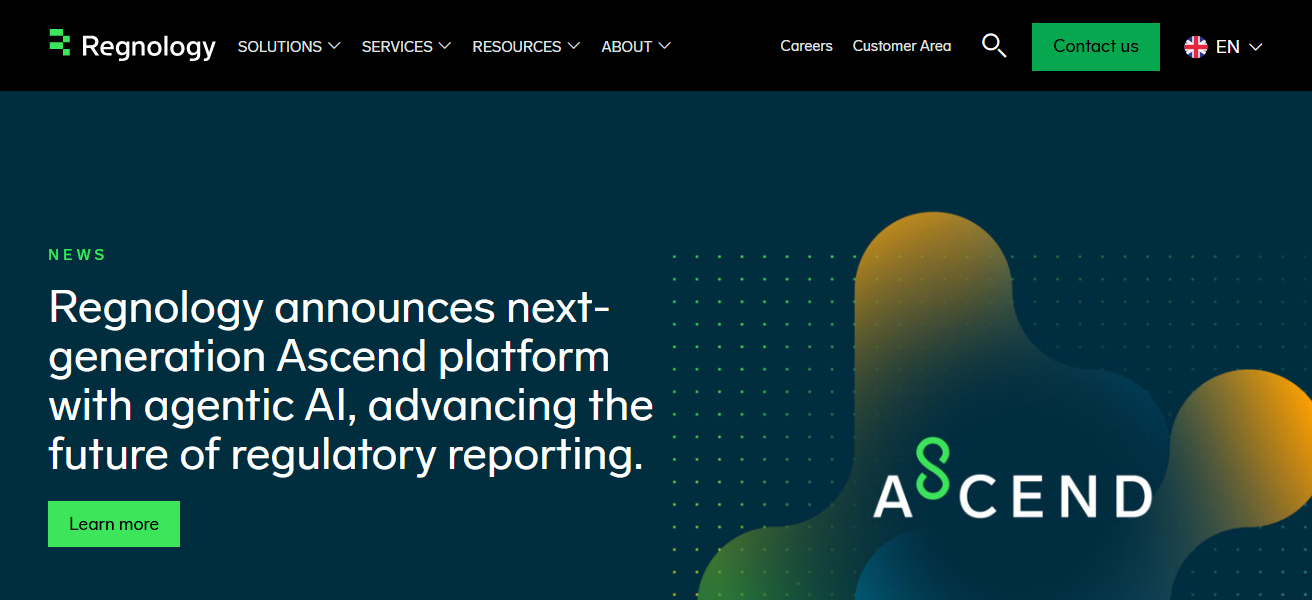Viewport: 1312px width, 600px height.
Task: Open the Customer Area link
Action: tap(901, 46)
